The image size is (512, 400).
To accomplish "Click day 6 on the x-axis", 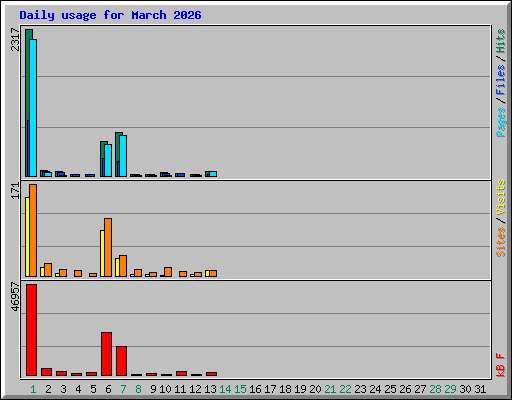I will click(108, 389).
